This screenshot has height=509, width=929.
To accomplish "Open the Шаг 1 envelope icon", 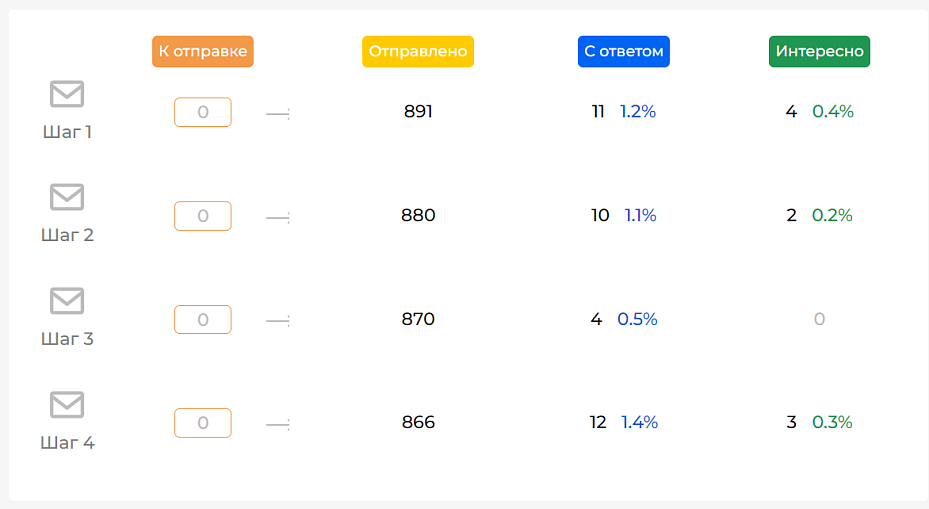I will [67, 94].
